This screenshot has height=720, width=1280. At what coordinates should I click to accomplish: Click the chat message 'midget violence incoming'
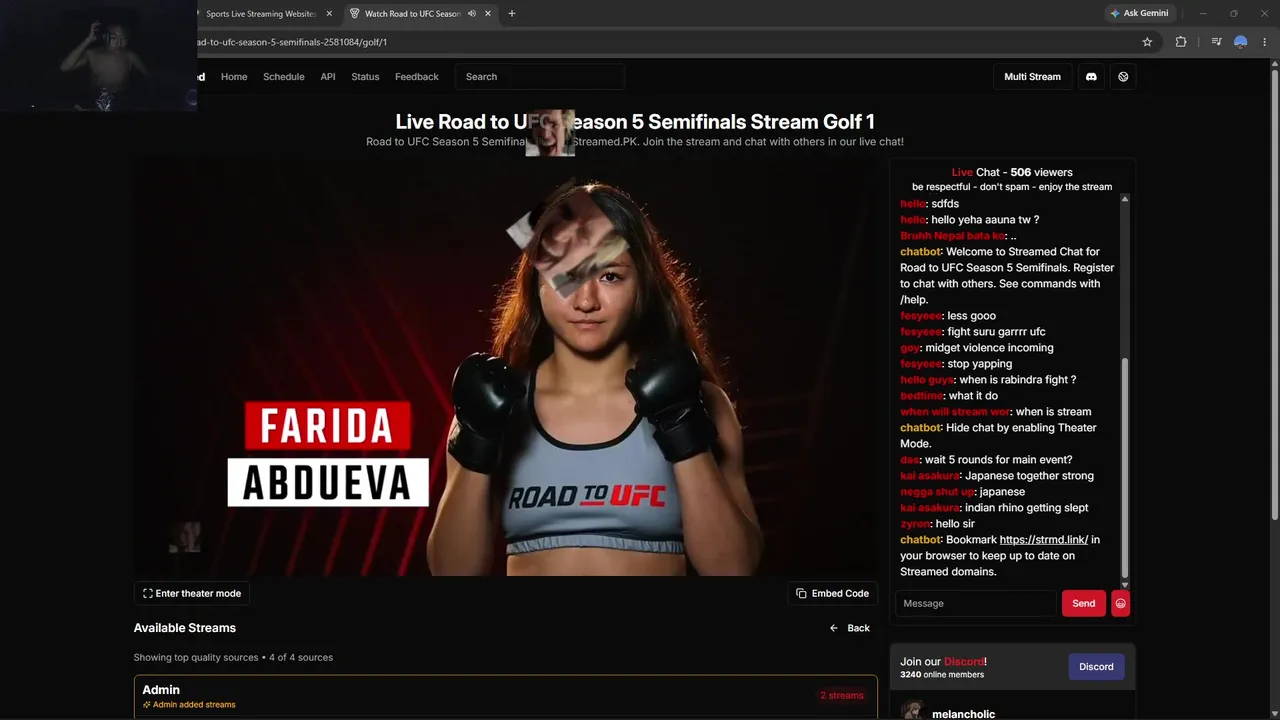(989, 348)
